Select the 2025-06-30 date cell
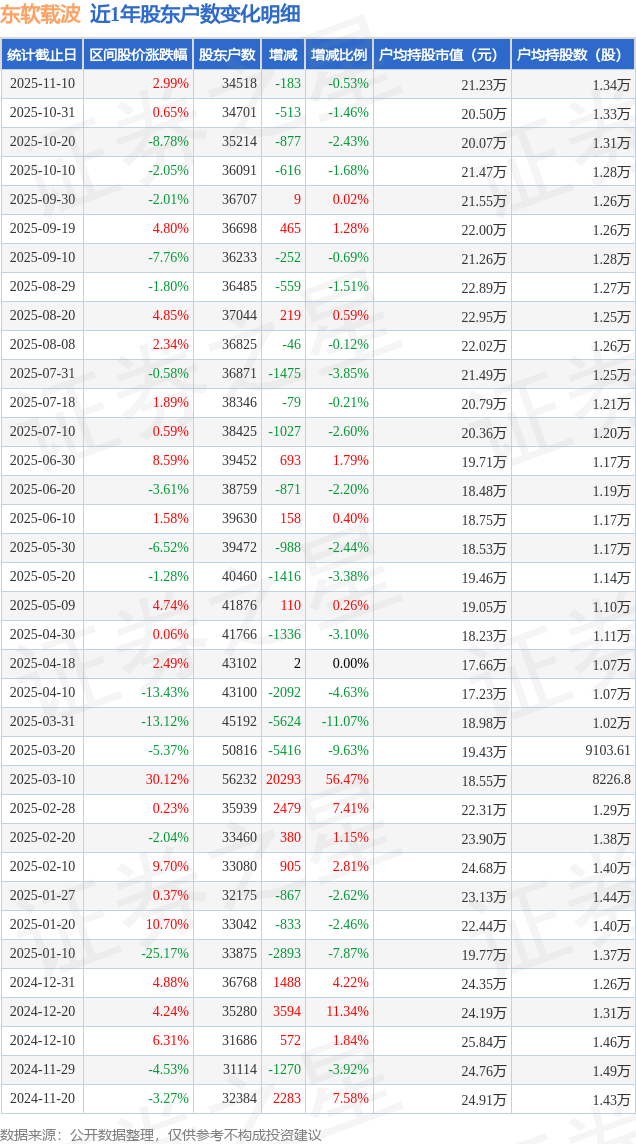This screenshot has height=1144, width=636. [42, 461]
